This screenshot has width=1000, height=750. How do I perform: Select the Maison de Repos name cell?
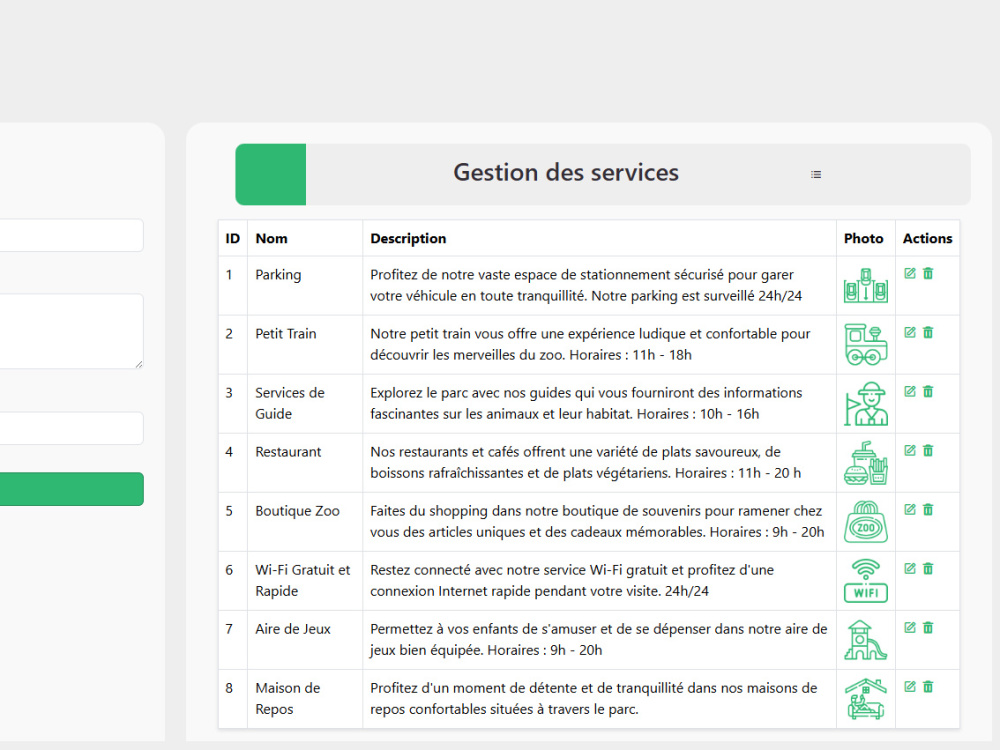tap(305, 699)
